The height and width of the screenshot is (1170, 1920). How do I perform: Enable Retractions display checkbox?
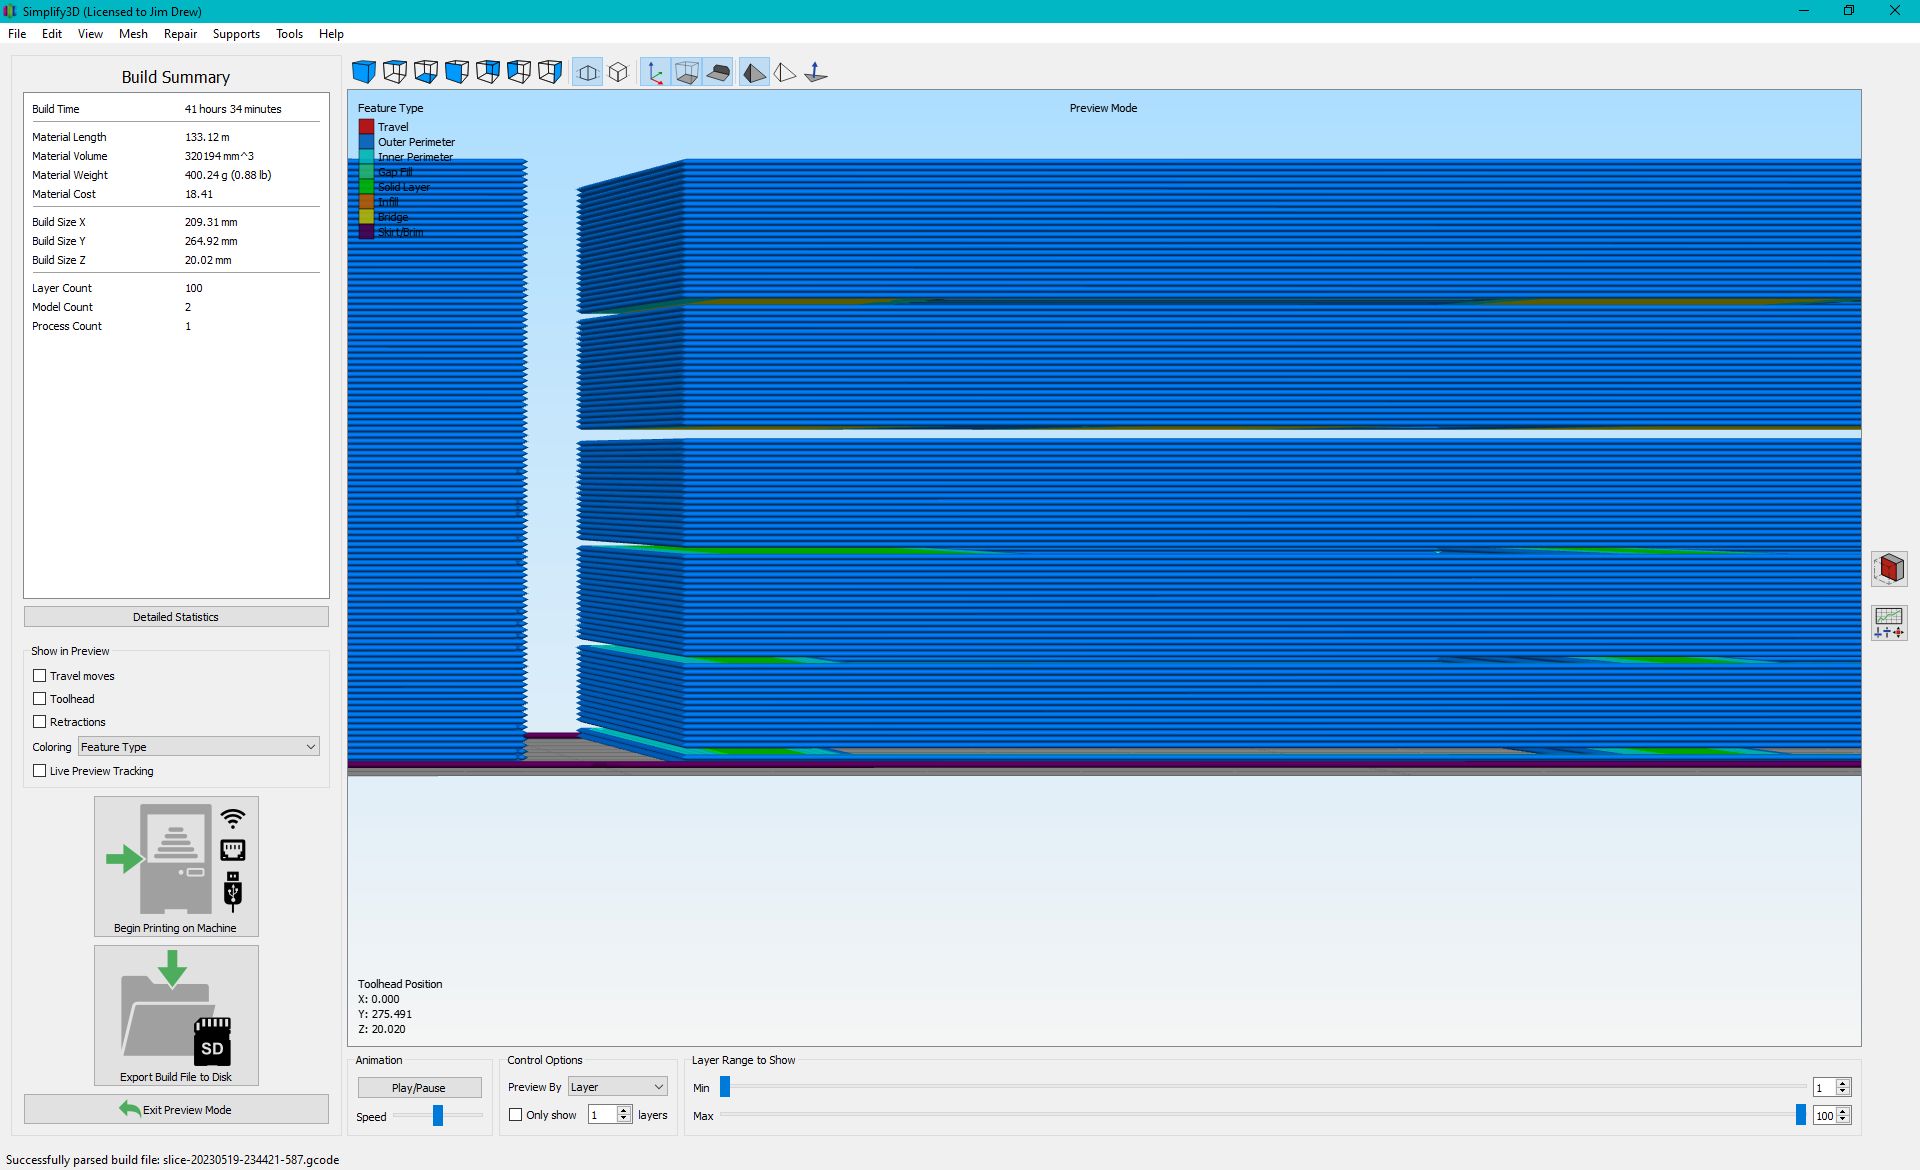click(x=40, y=722)
